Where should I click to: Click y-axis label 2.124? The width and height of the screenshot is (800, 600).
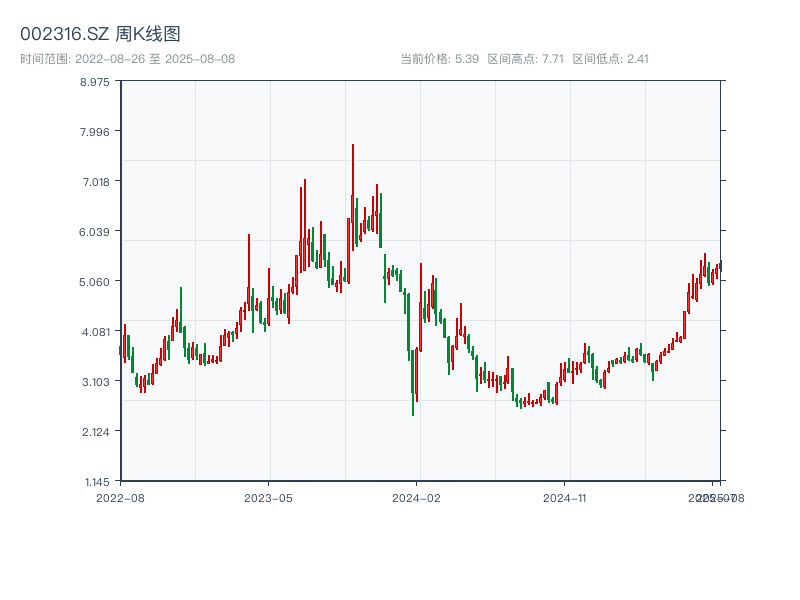point(96,432)
